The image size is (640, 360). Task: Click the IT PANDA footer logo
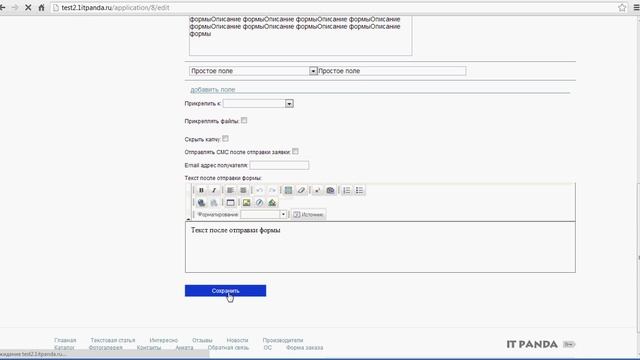tap(532, 344)
